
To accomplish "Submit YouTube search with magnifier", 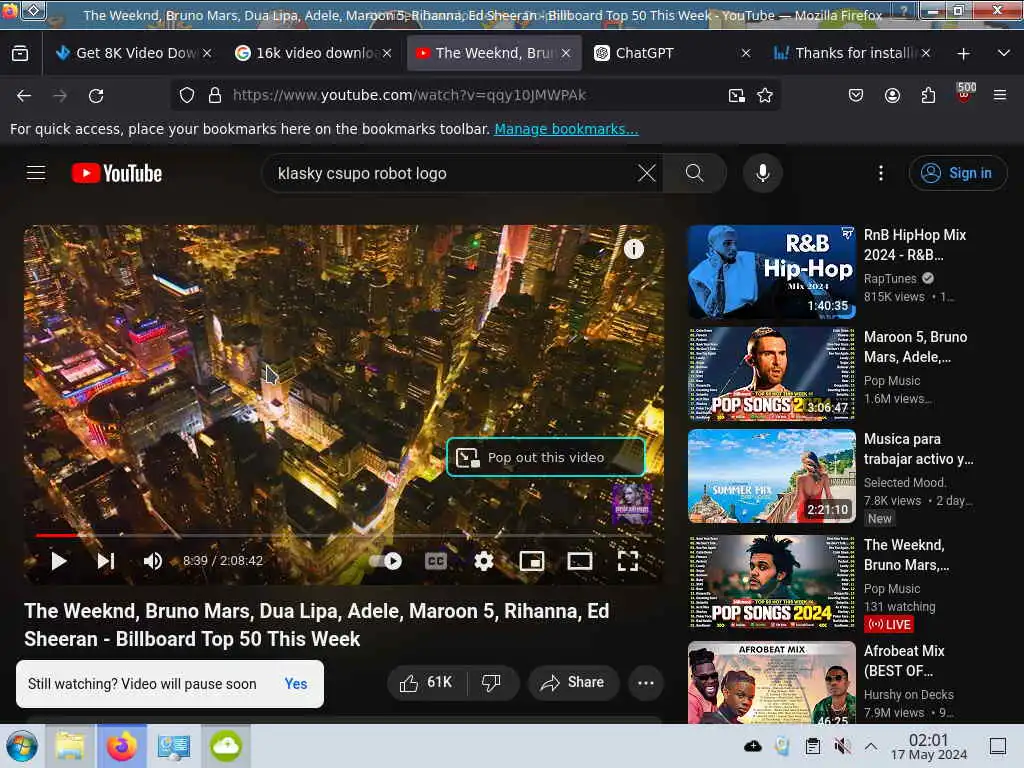I will coord(694,173).
